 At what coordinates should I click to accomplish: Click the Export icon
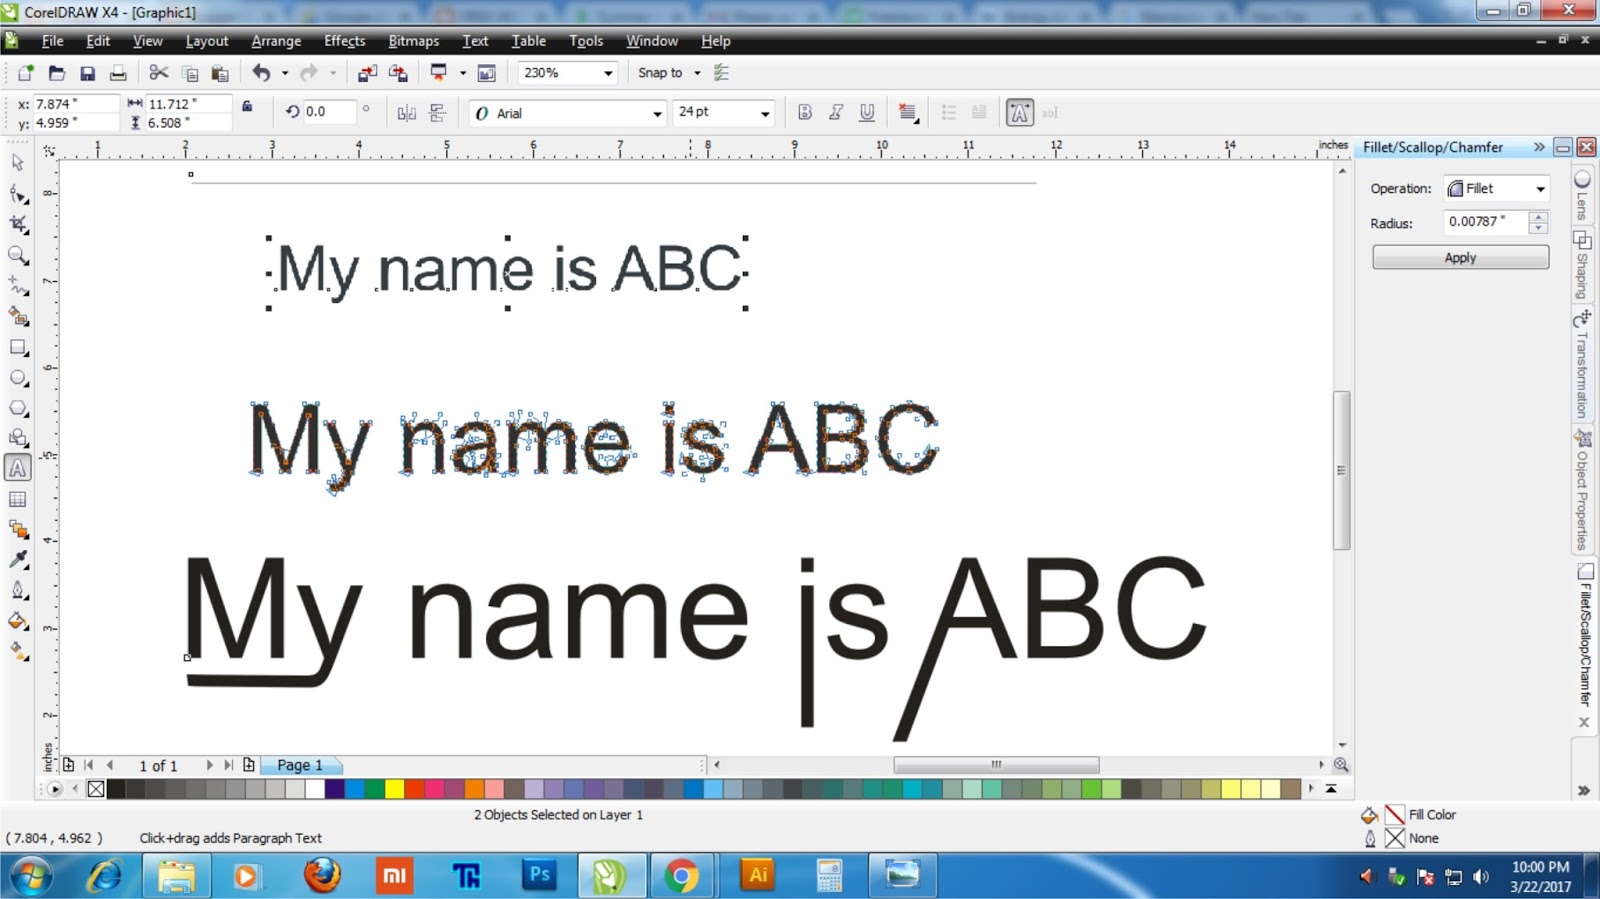pyautogui.click(x=398, y=73)
